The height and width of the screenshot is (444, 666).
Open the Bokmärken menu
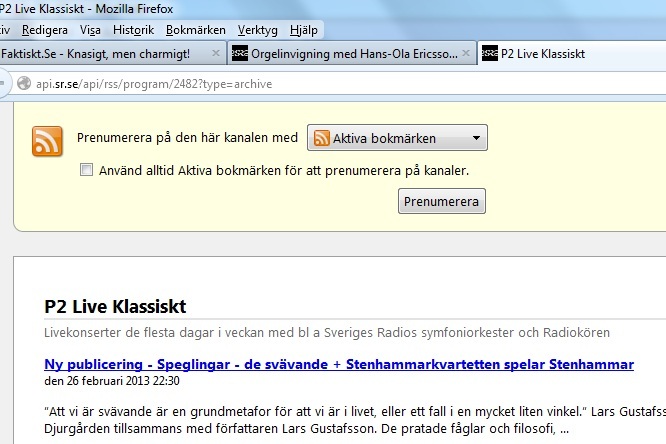coord(195,30)
